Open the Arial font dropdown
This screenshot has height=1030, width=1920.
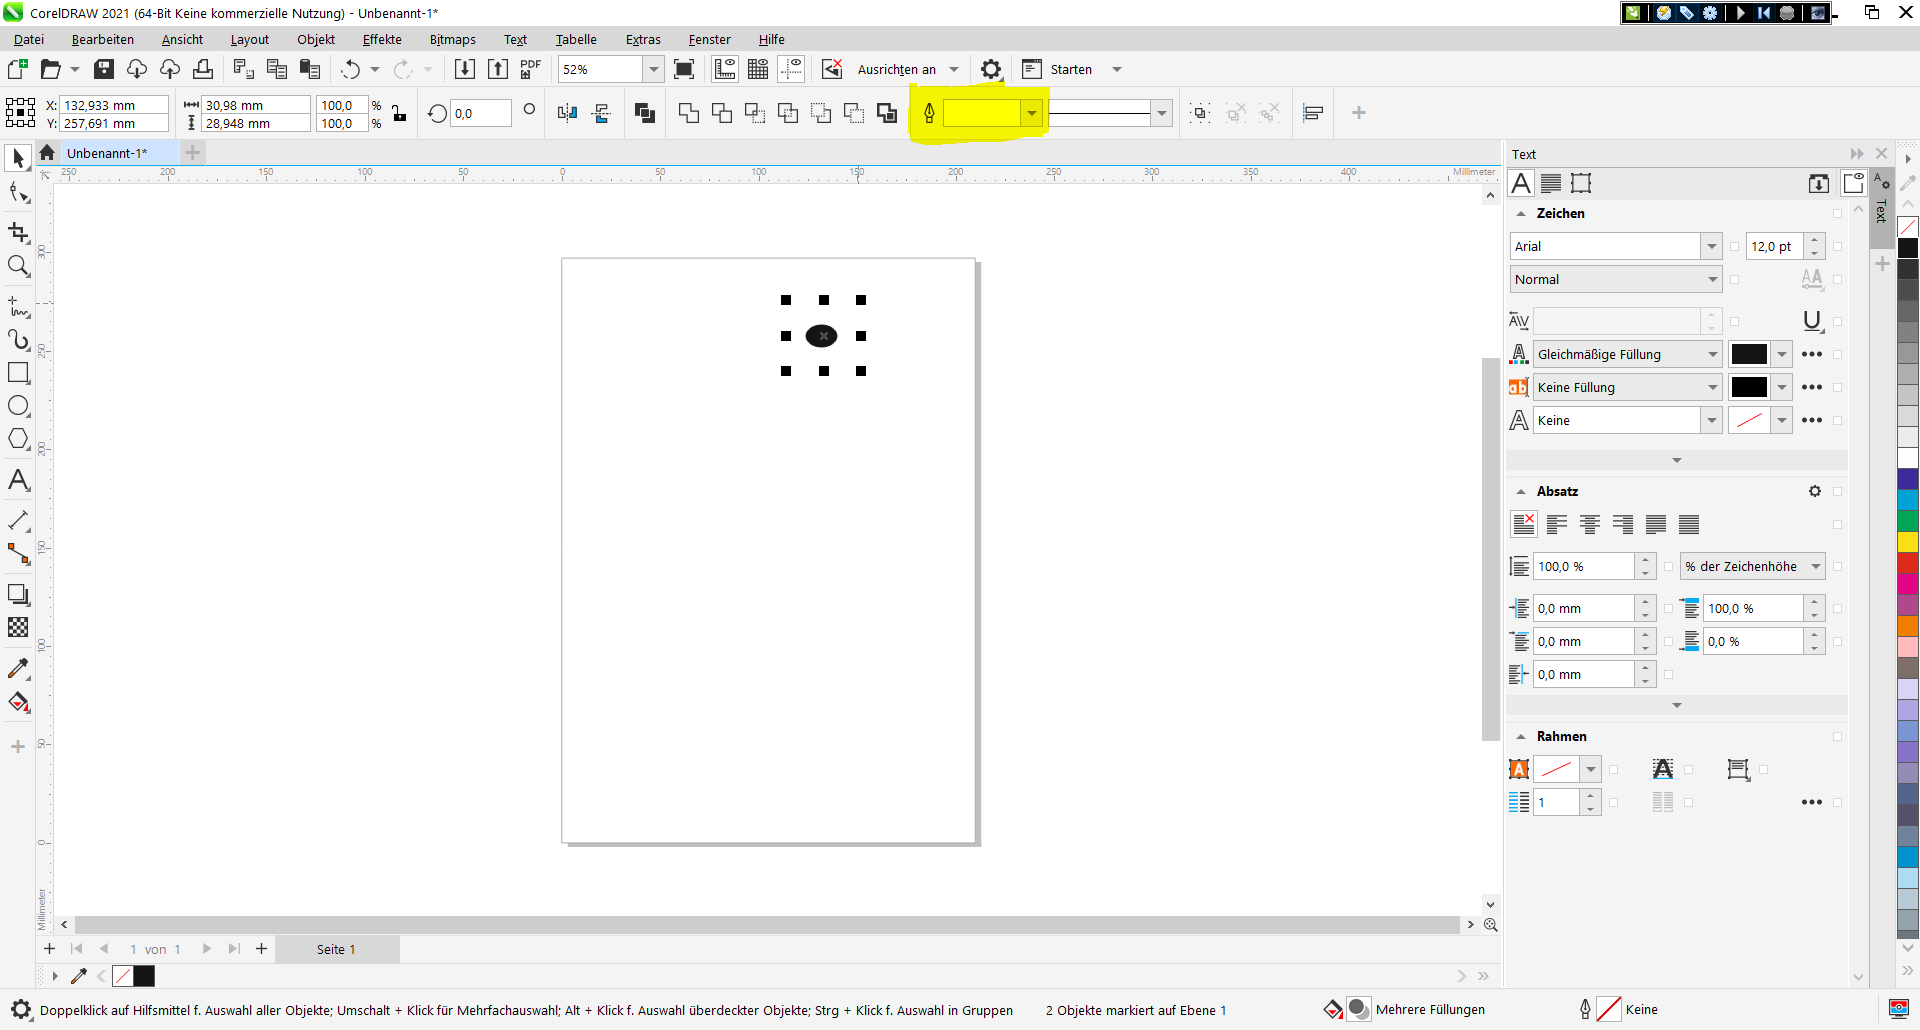pyautogui.click(x=1711, y=246)
